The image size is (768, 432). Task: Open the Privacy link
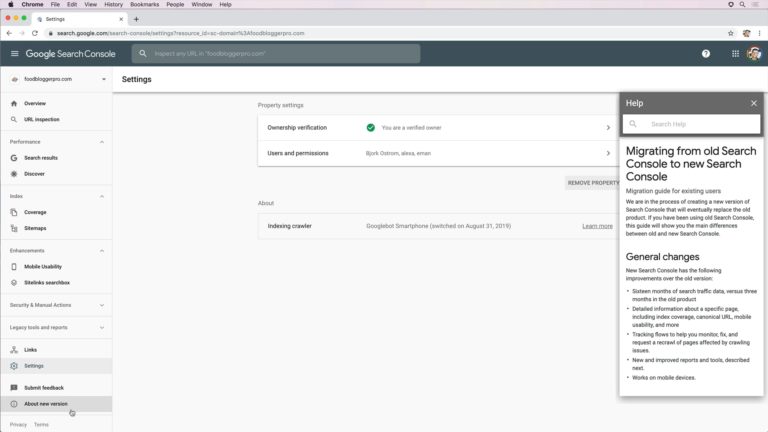pos(18,425)
